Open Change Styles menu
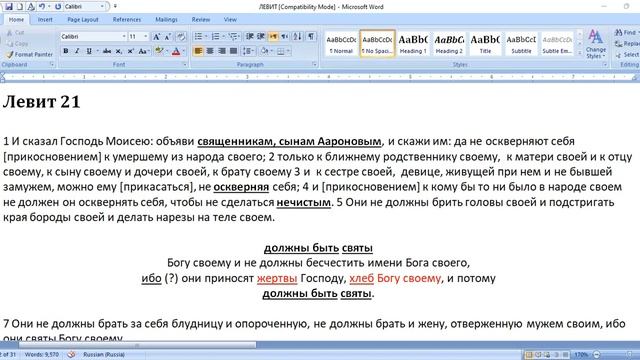This screenshot has width=640, height=360. pyautogui.click(x=596, y=44)
